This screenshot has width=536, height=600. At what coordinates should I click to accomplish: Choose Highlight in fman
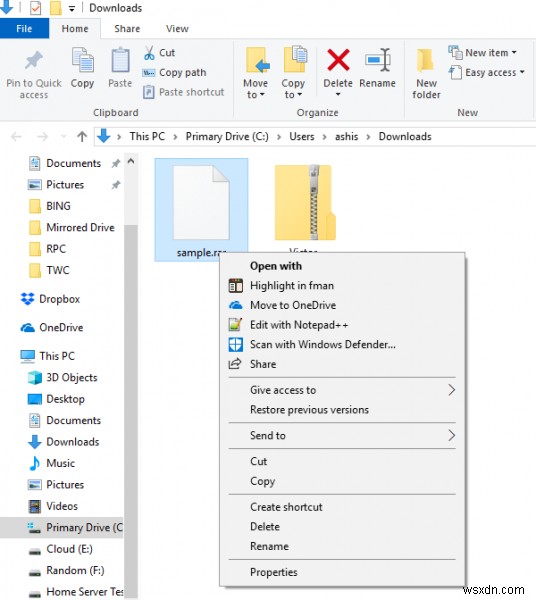pos(292,286)
